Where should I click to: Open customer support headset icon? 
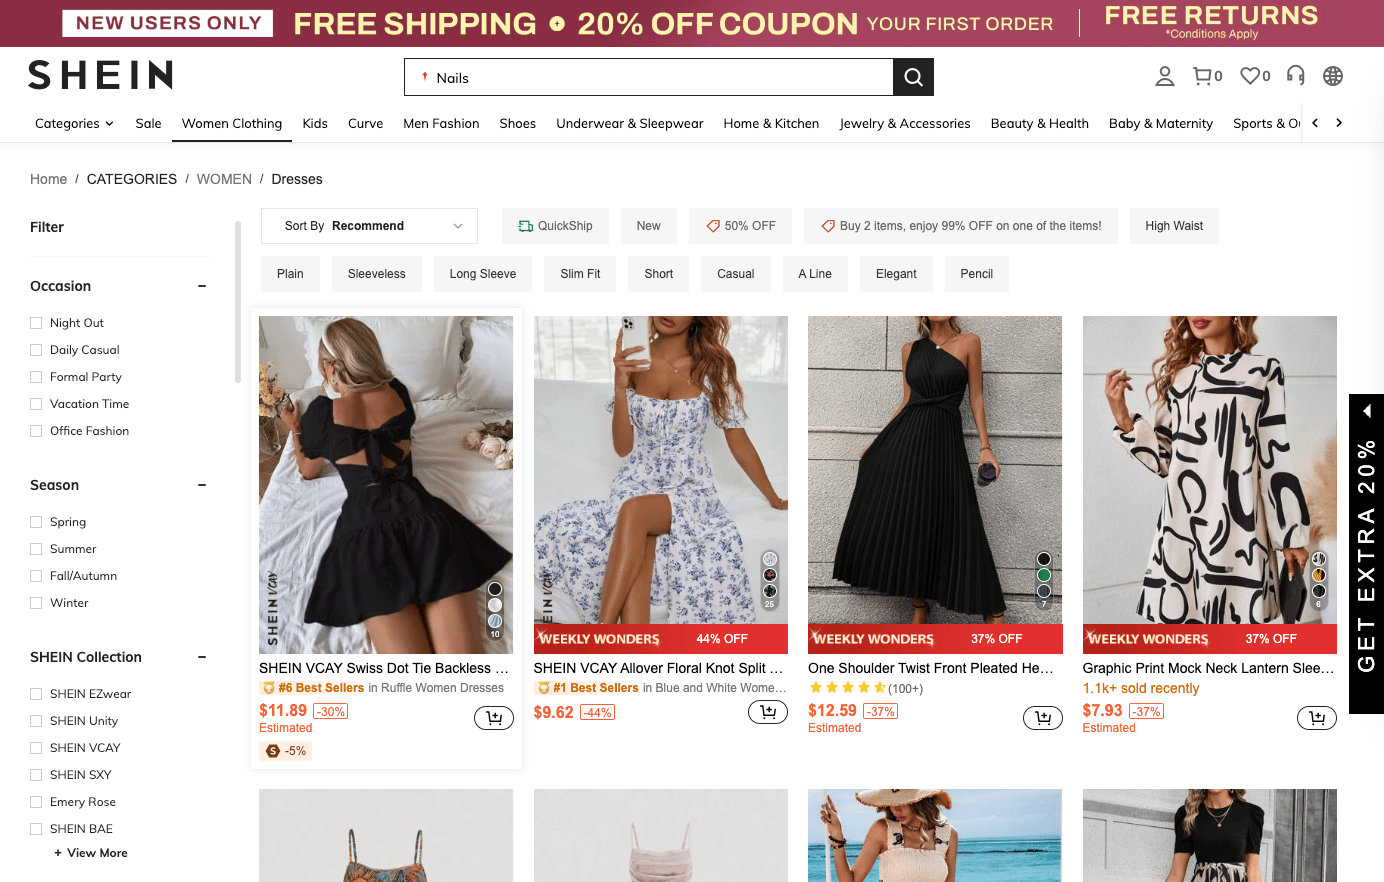(x=1296, y=76)
